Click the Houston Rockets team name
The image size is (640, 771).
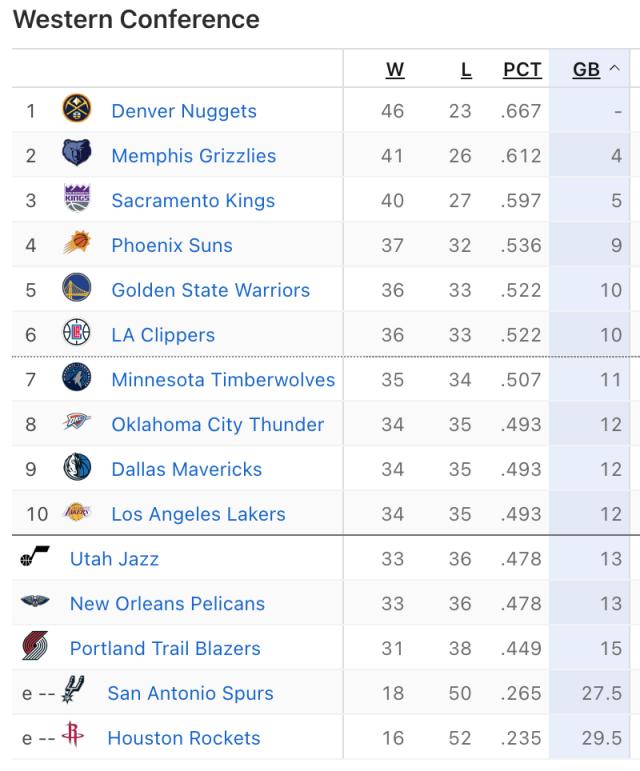pyautogui.click(x=183, y=738)
